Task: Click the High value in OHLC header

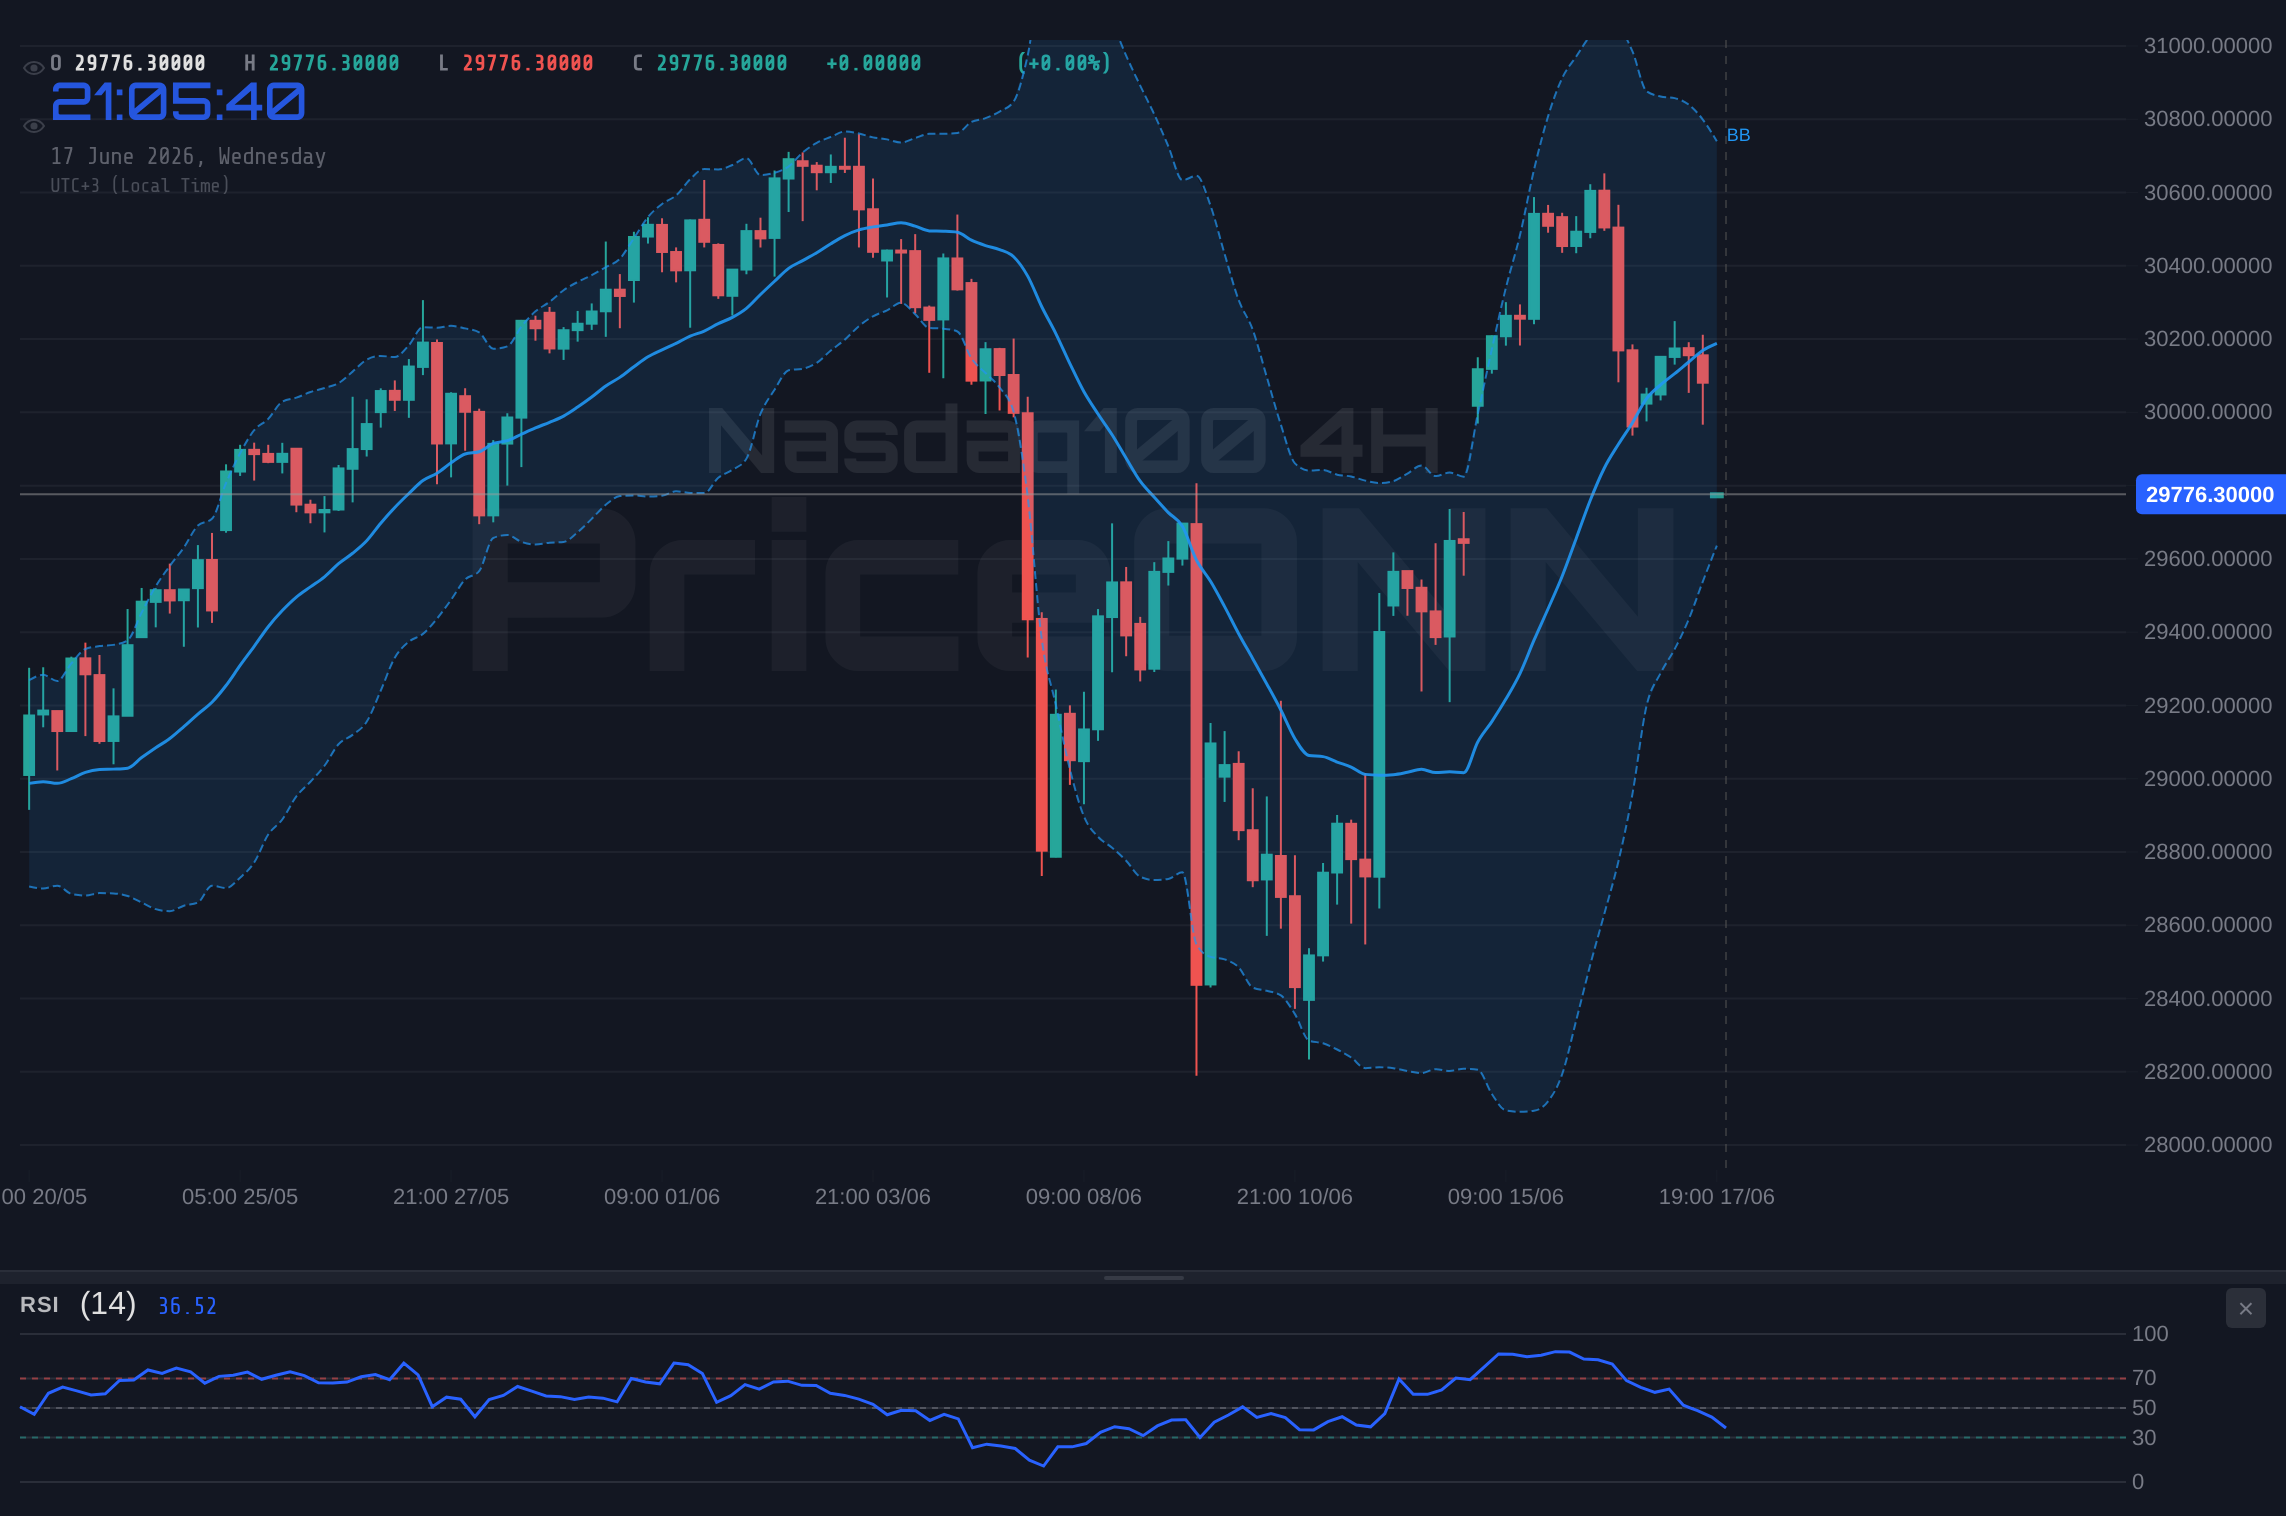Action: (334, 63)
